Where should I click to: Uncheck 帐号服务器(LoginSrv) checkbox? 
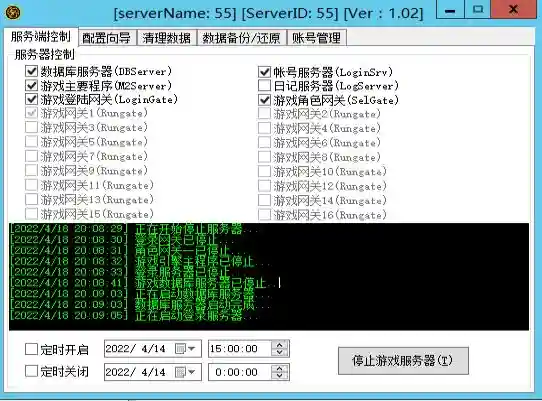[264, 72]
